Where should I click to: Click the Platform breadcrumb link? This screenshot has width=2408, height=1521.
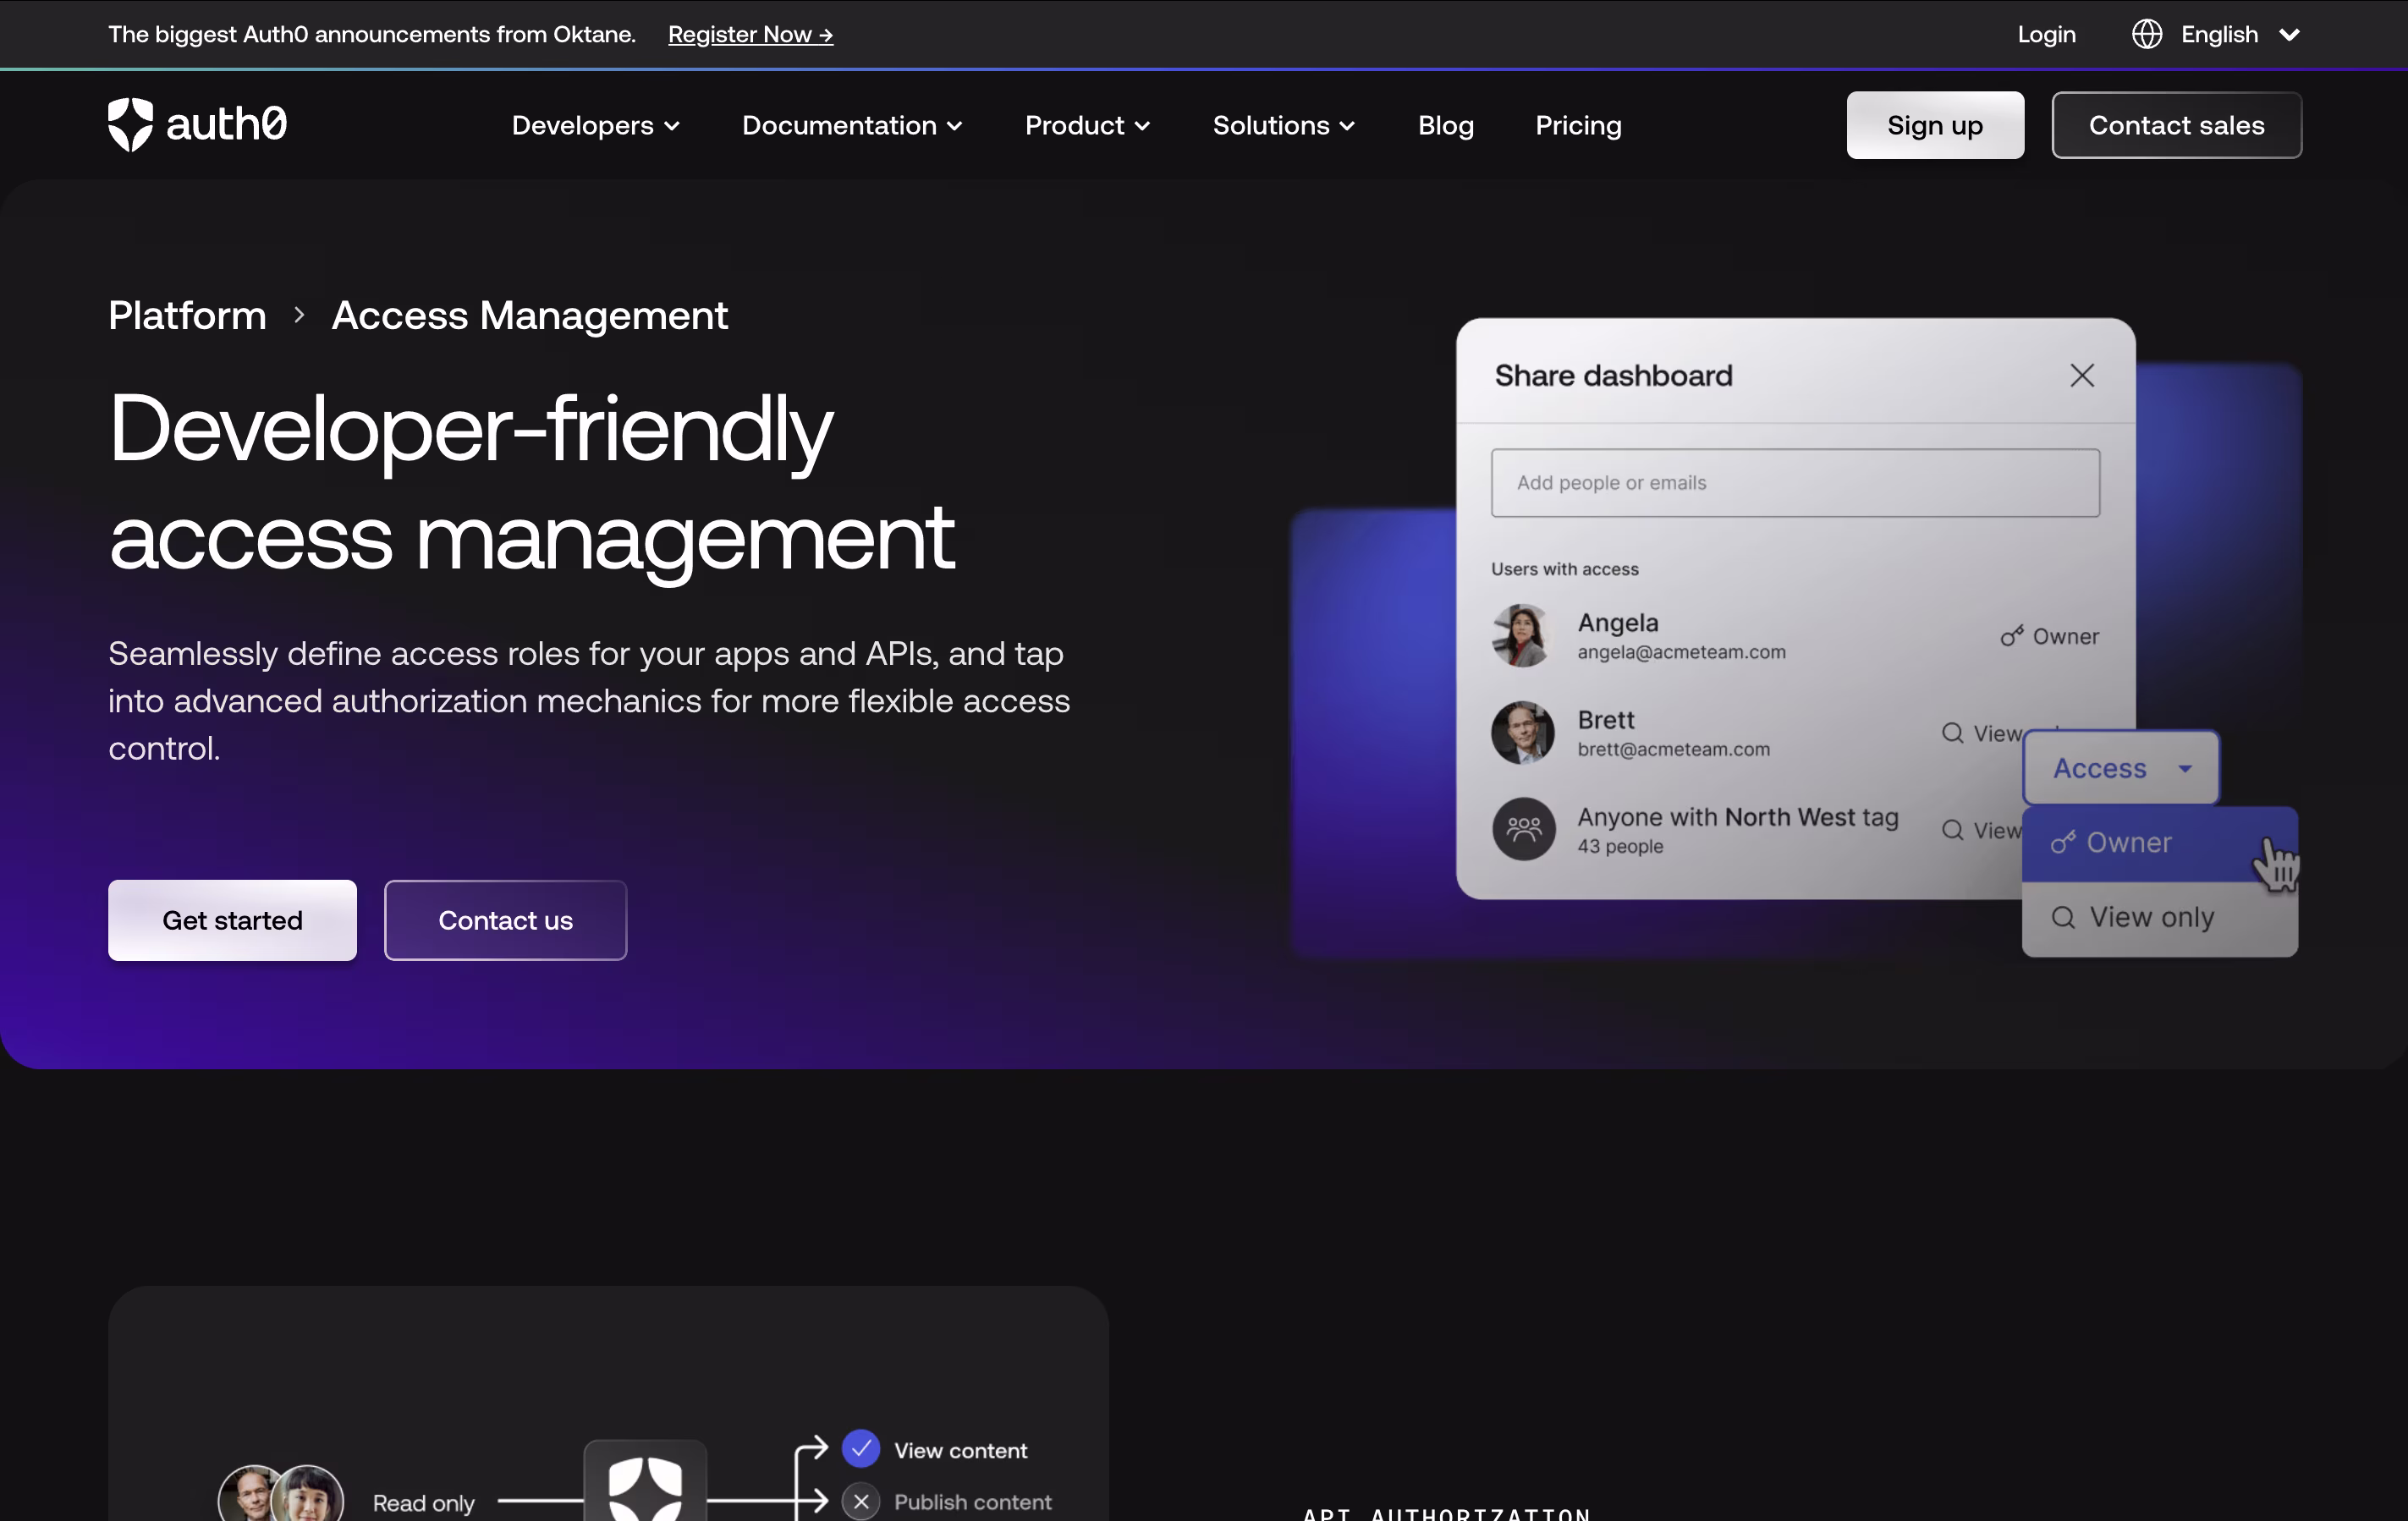[187, 315]
